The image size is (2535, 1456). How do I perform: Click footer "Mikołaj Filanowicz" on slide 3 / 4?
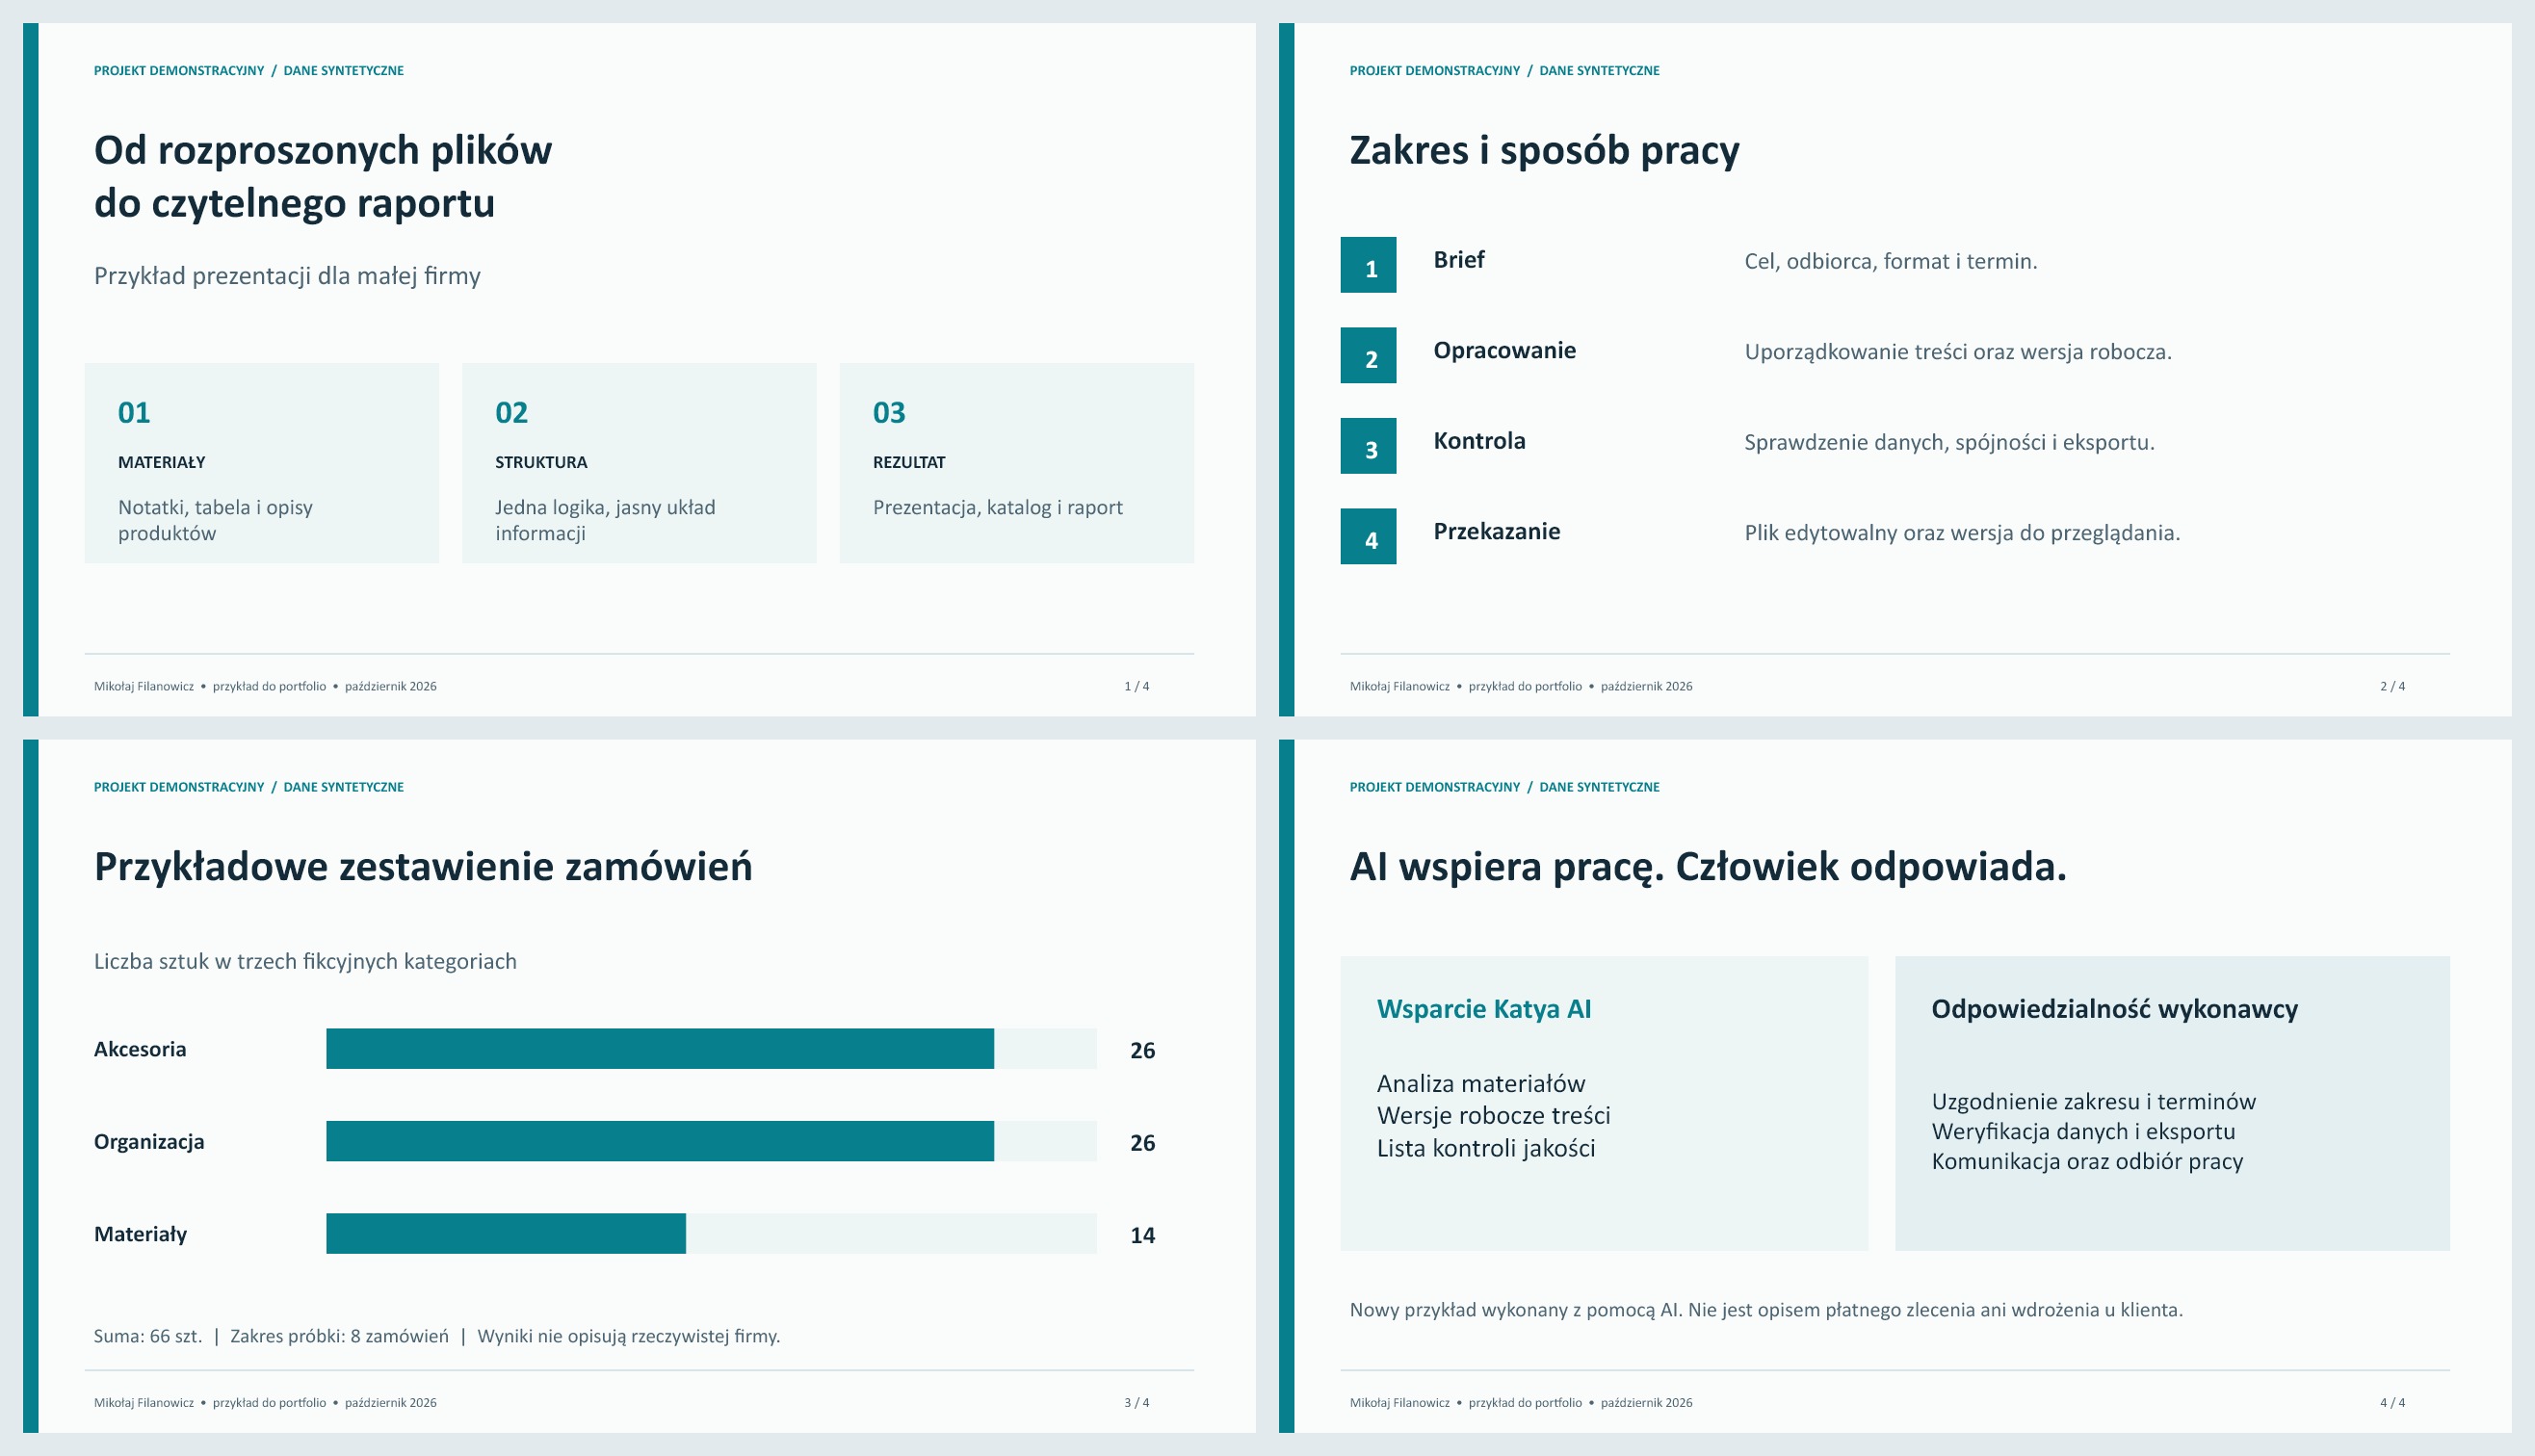(x=144, y=1402)
